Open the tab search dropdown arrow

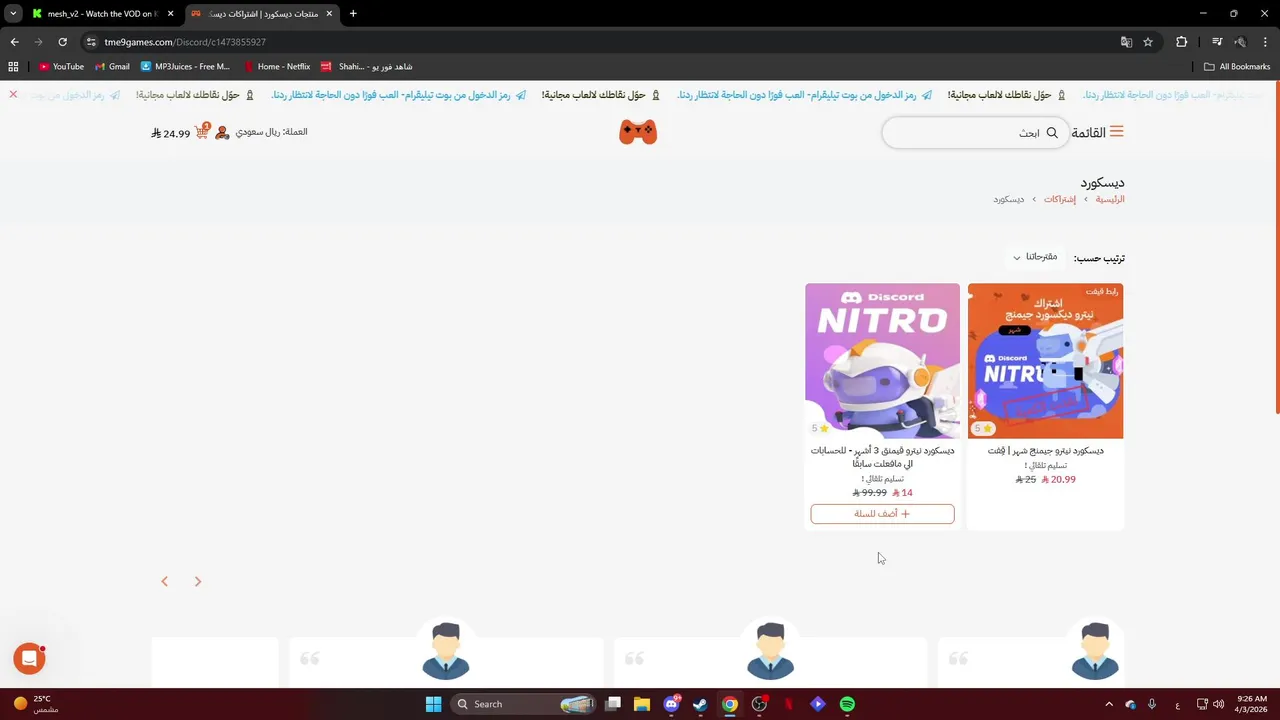(13, 14)
